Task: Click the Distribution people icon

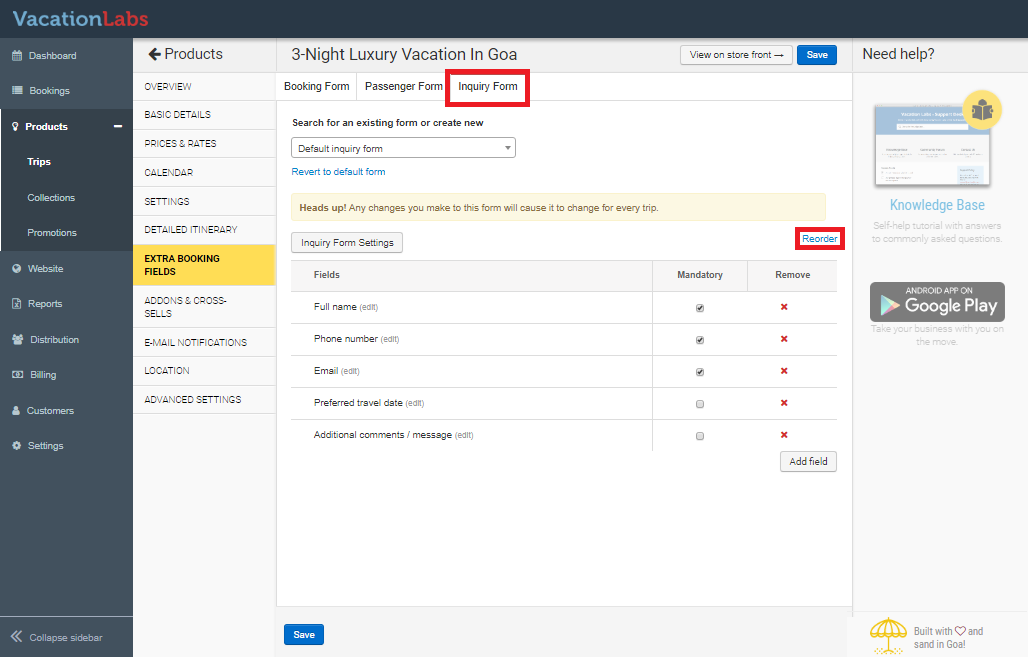Action: [x=17, y=340]
